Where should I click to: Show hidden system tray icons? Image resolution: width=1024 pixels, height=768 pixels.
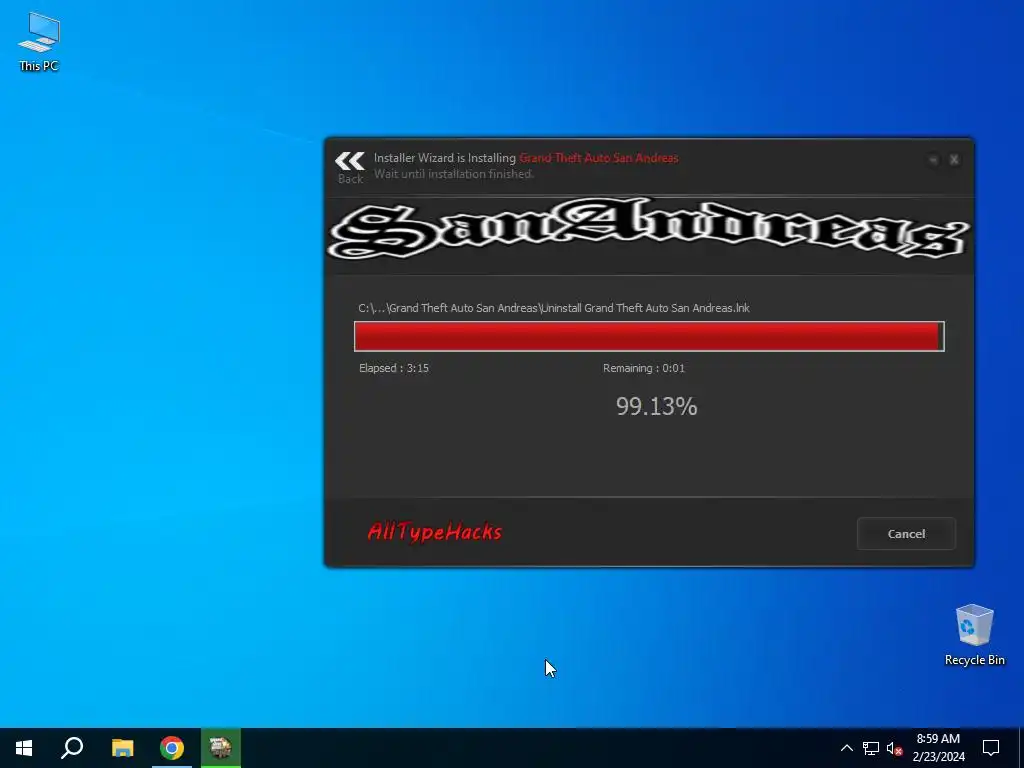pos(846,748)
